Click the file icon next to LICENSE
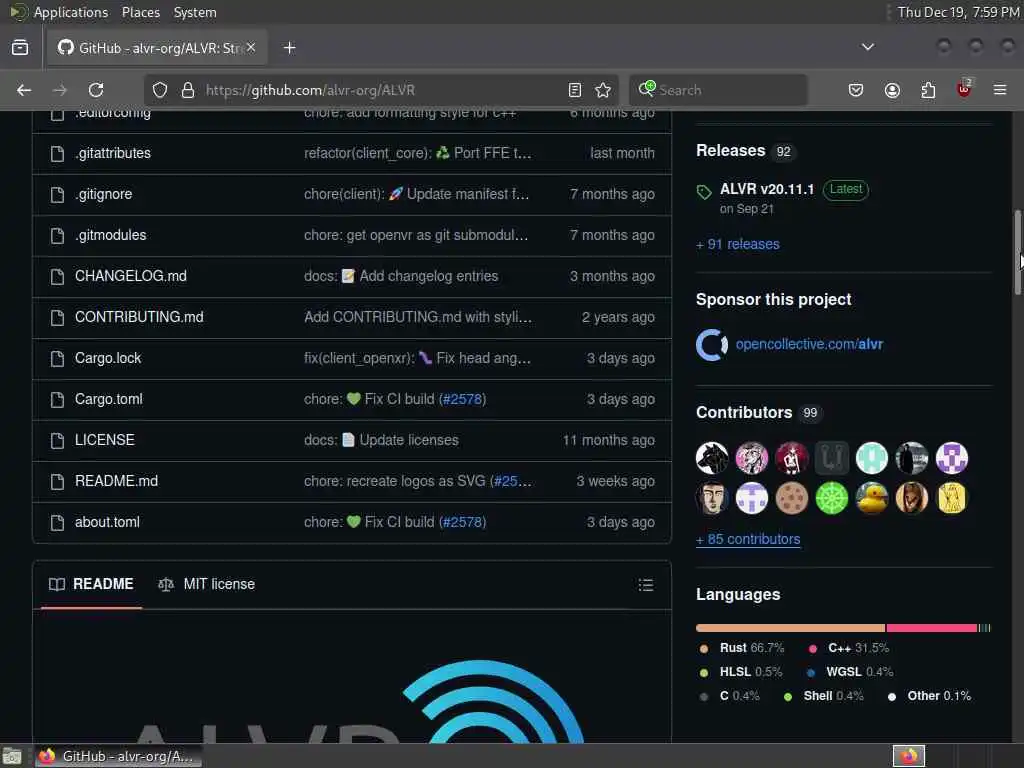Image resolution: width=1024 pixels, height=768 pixels. click(57, 441)
